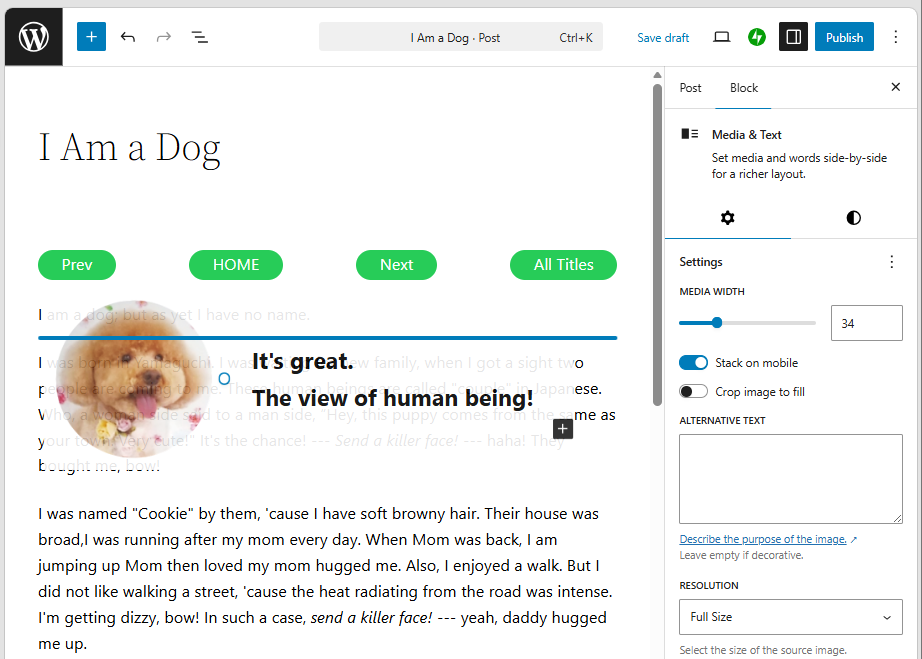Click the Publish button
This screenshot has height=659, width=922.
(844, 37)
